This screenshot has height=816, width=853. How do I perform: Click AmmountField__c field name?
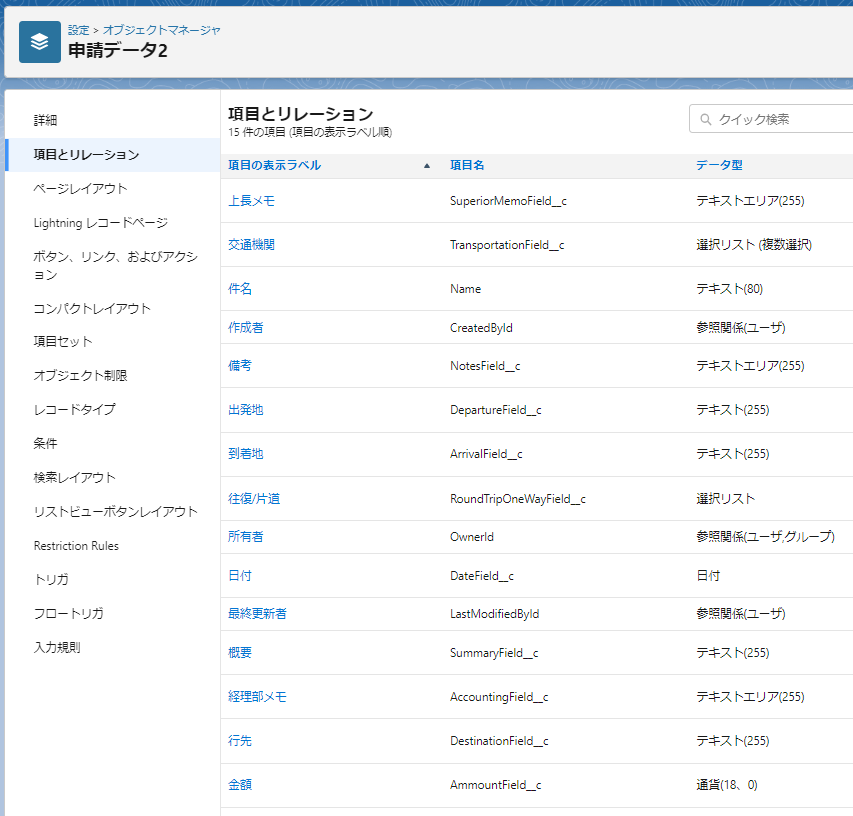pyautogui.click(x=496, y=785)
